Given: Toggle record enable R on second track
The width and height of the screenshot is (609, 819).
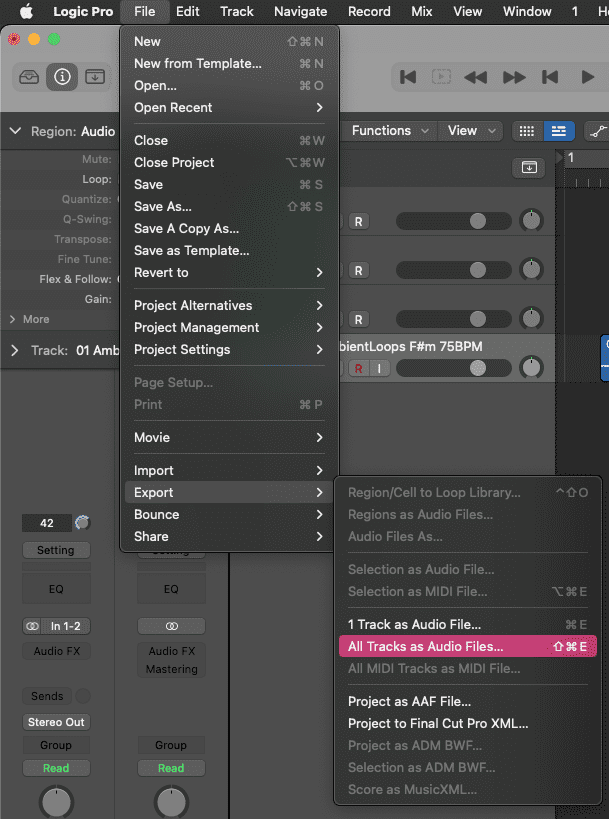Looking at the screenshot, I should point(359,271).
